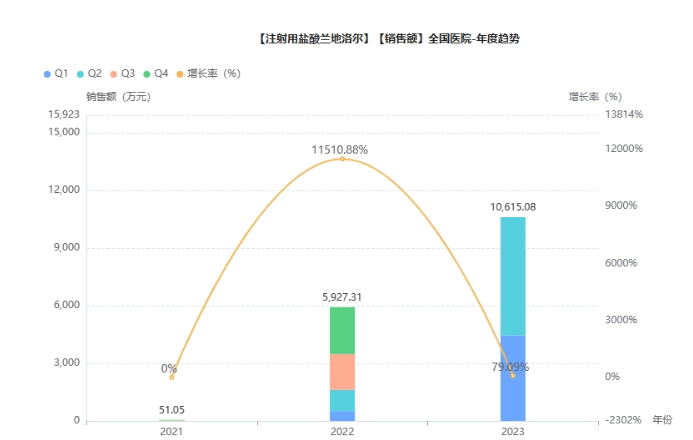Select the cyan Q2 segment of the 2023 bar

tap(513, 277)
